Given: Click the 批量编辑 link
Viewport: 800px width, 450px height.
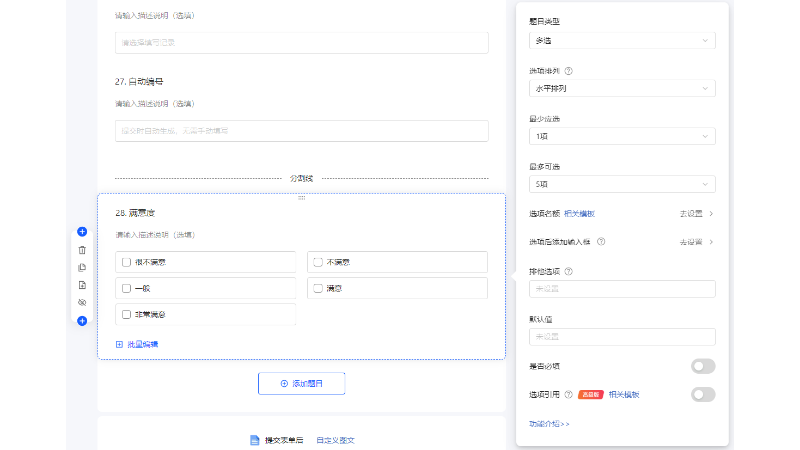Looking at the screenshot, I should (143, 344).
